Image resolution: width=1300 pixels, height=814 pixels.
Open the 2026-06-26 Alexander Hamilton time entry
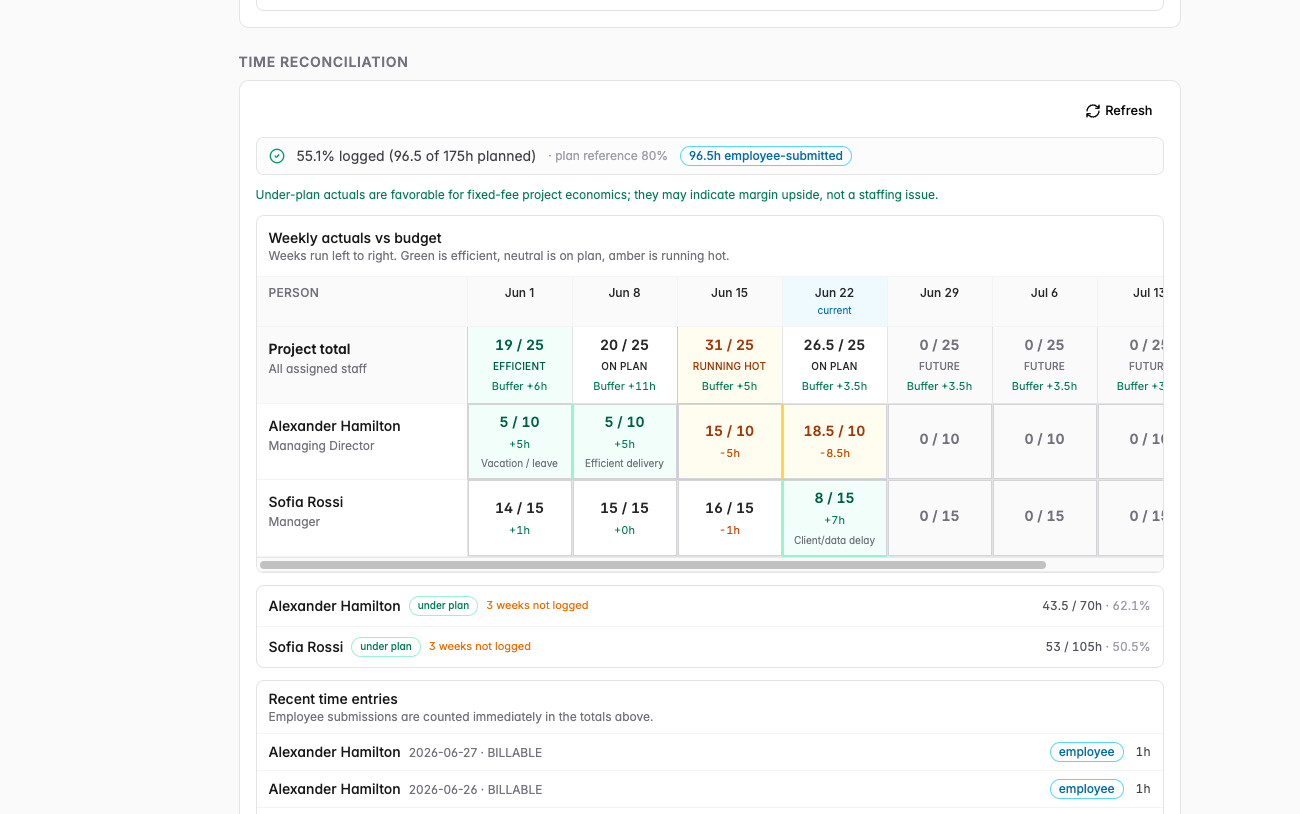[710, 789]
